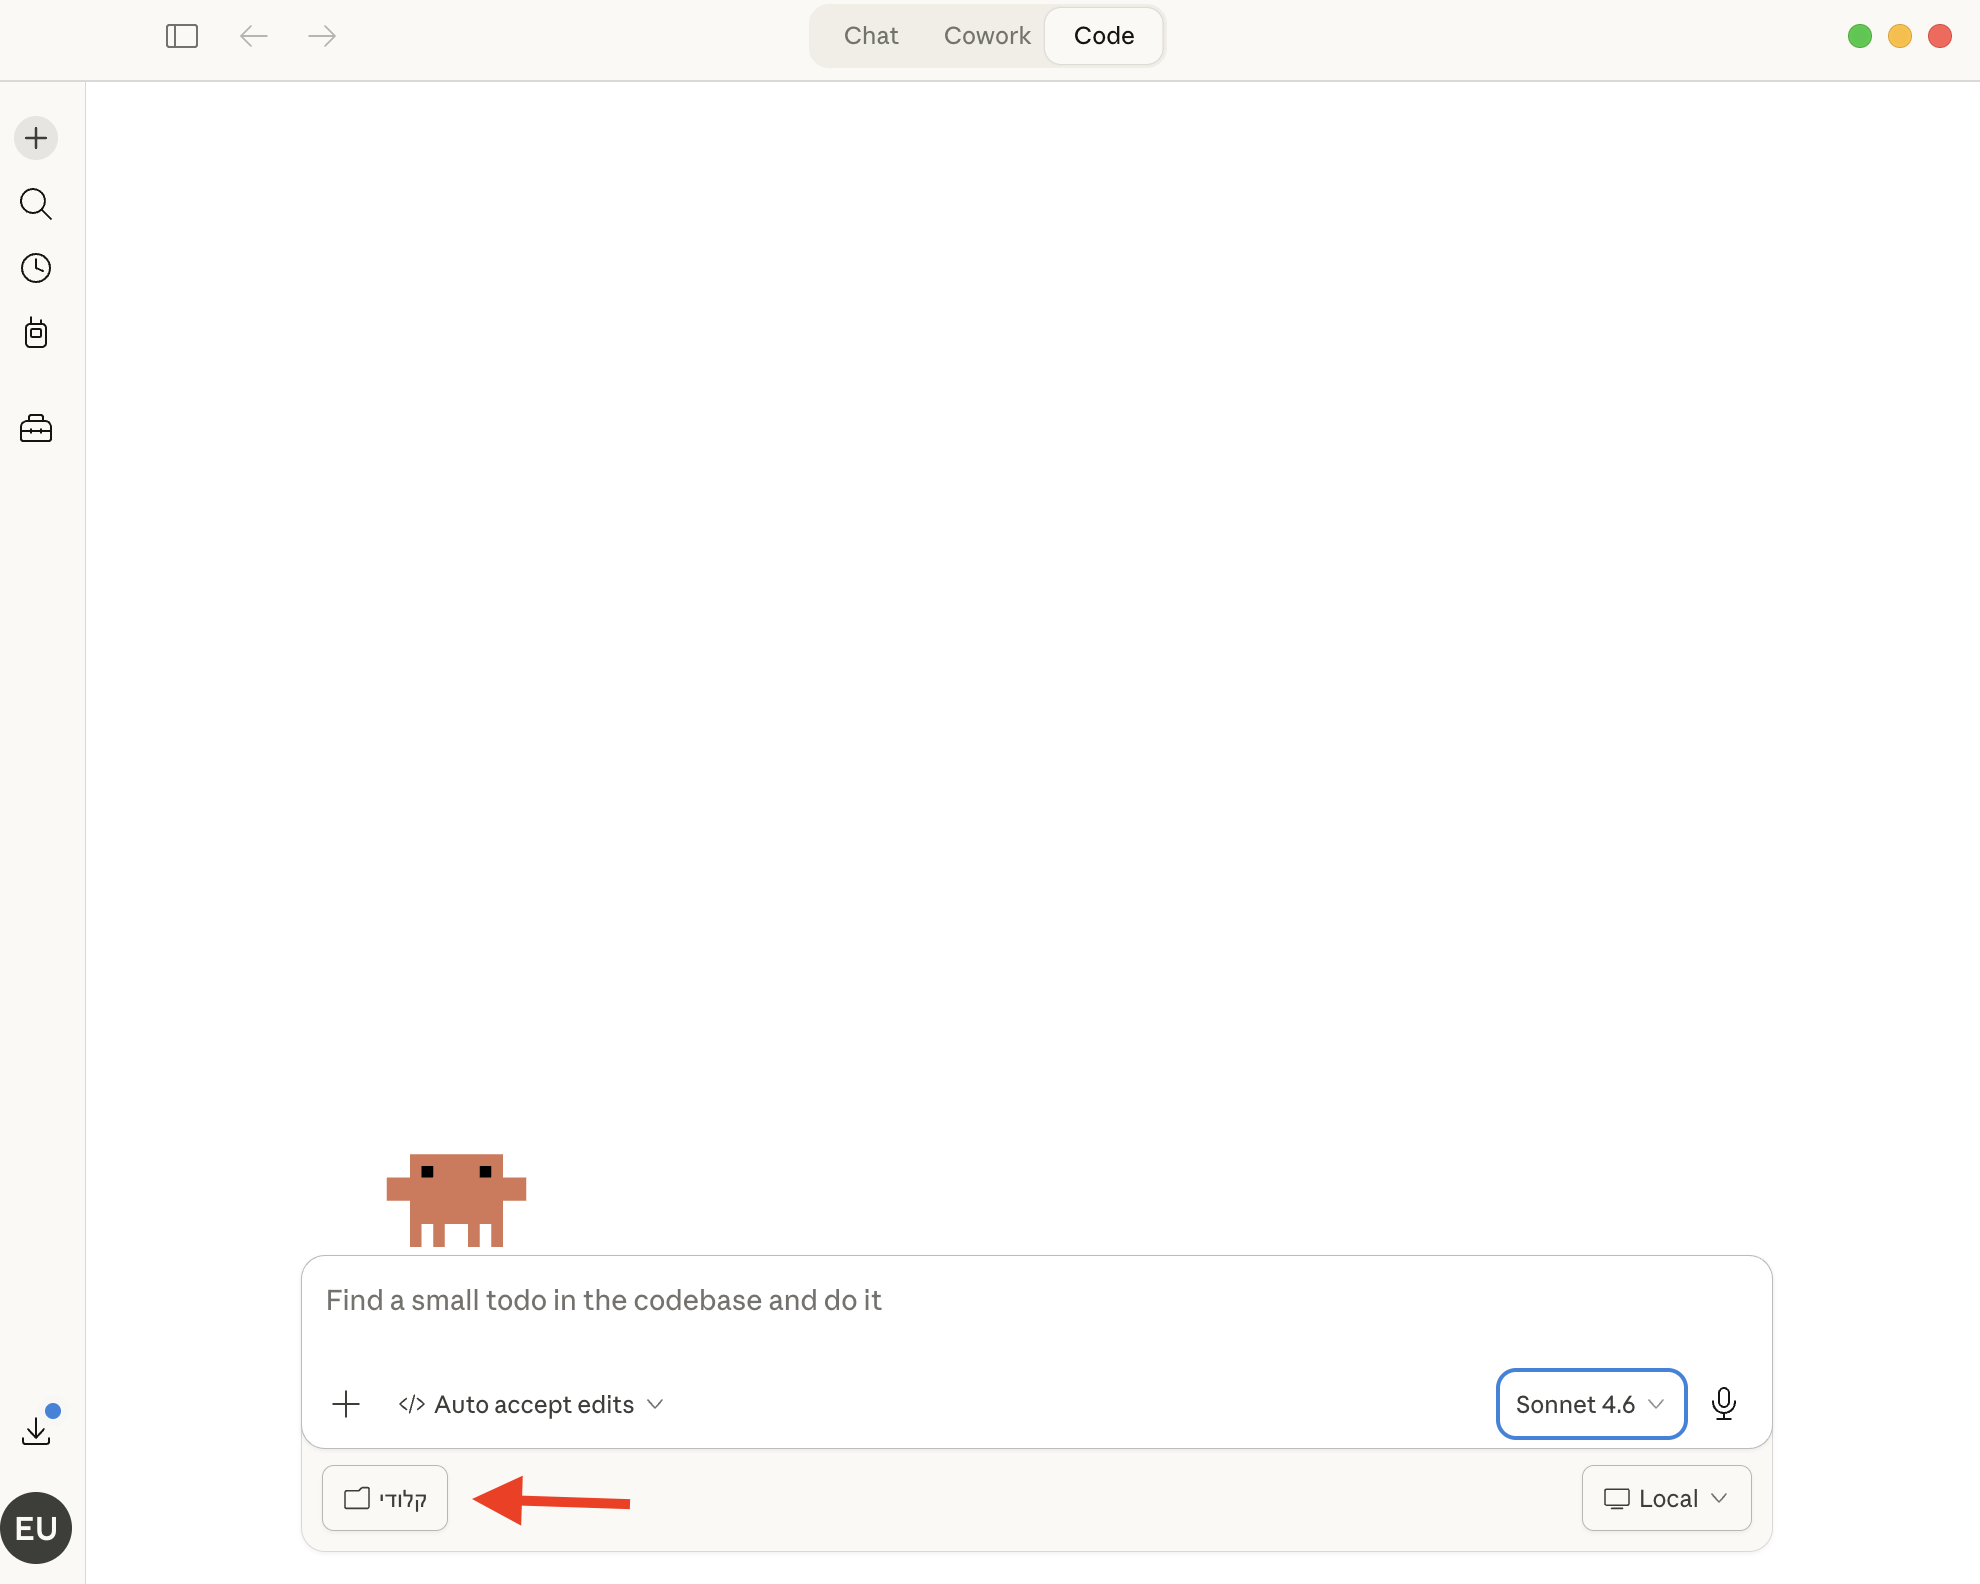This screenshot has height=1584, width=1980.
Task: Start a new session with sidebar plus
Action: point(36,138)
